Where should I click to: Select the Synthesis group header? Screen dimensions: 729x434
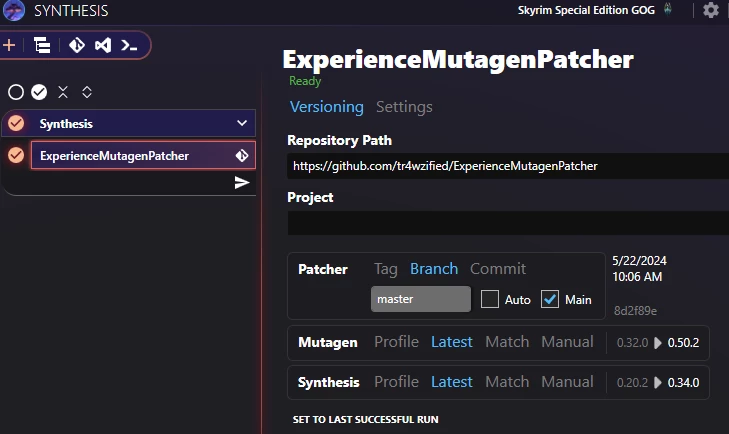tap(129, 123)
